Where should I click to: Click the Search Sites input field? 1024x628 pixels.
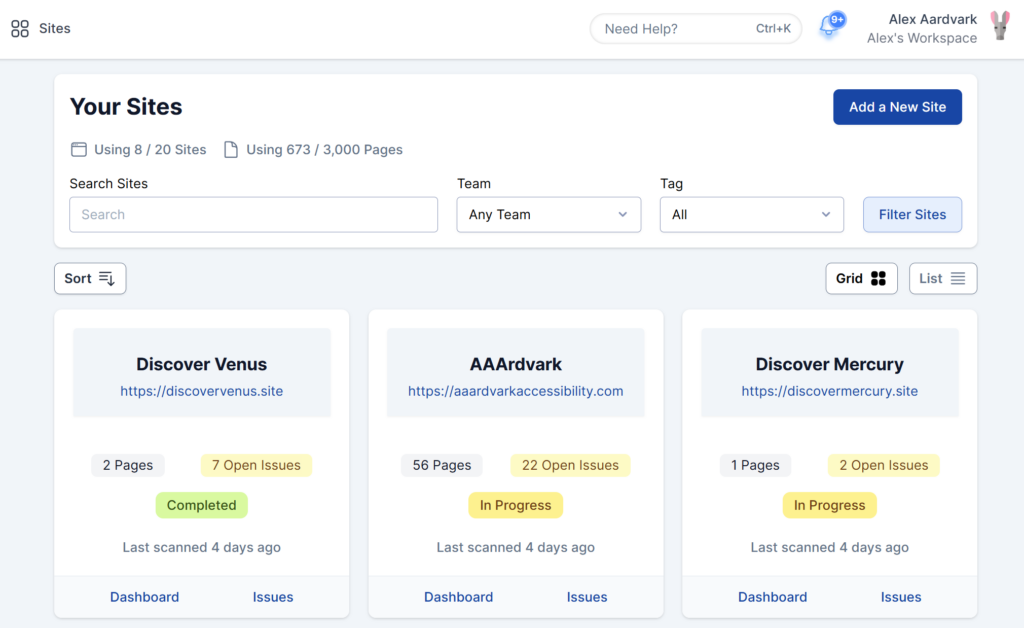pyautogui.click(x=253, y=215)
